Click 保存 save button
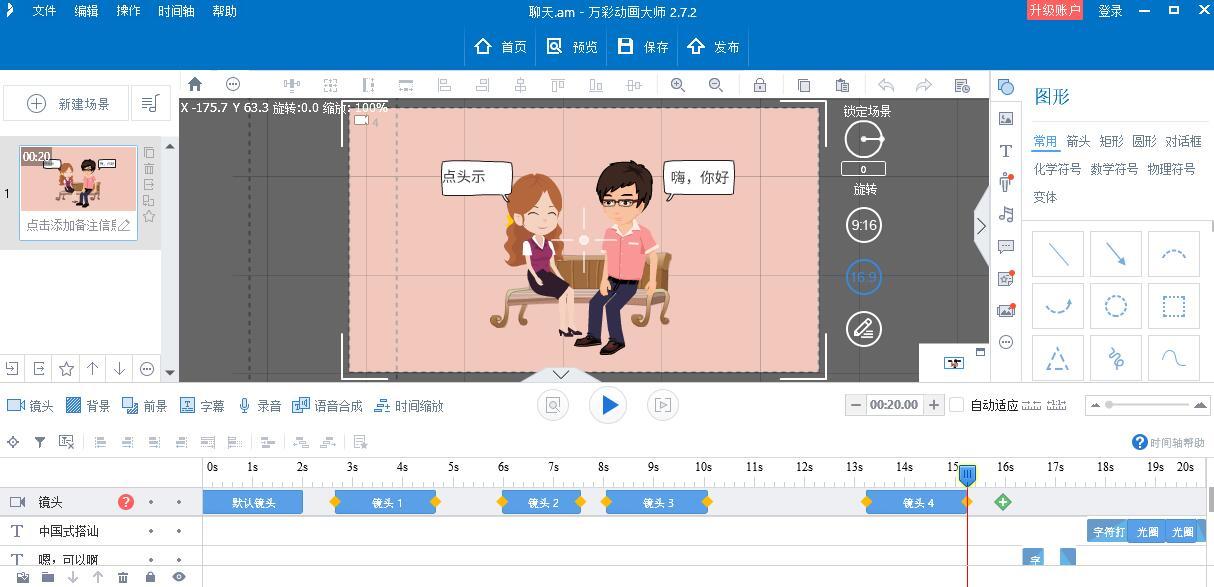The width and height of the screenshot is (1214, 587). click(643, 47)
